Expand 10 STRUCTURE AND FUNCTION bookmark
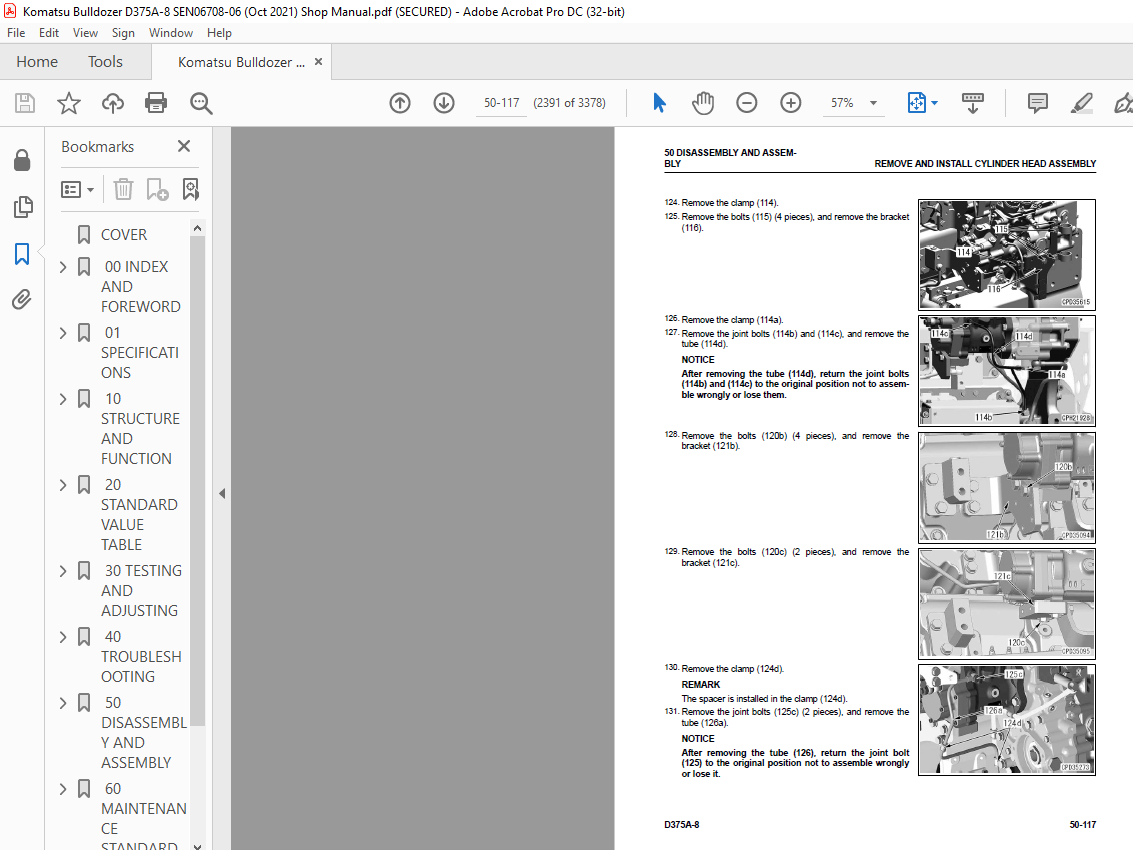 click(x=63, y=399)
